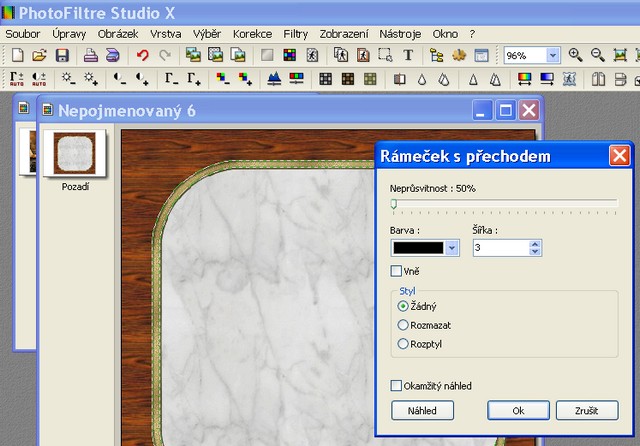
Task: Decrease brightness sun minus icon
Action: click(x=68, y=79)
